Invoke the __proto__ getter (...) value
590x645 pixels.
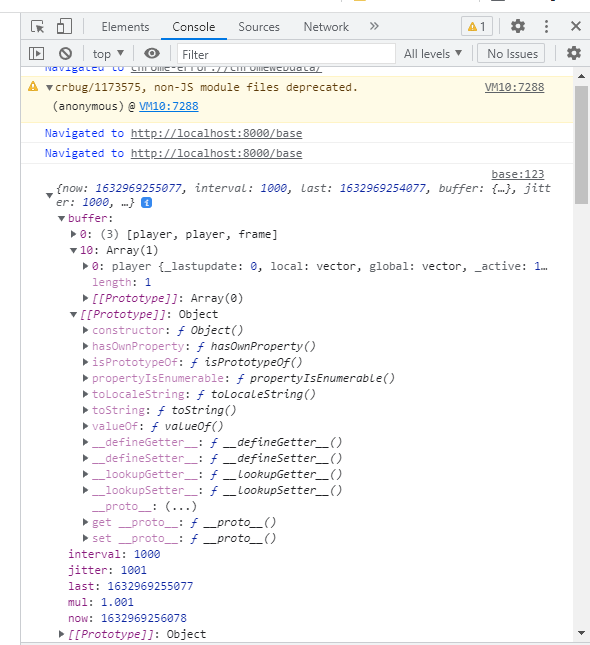click(181, 506)
